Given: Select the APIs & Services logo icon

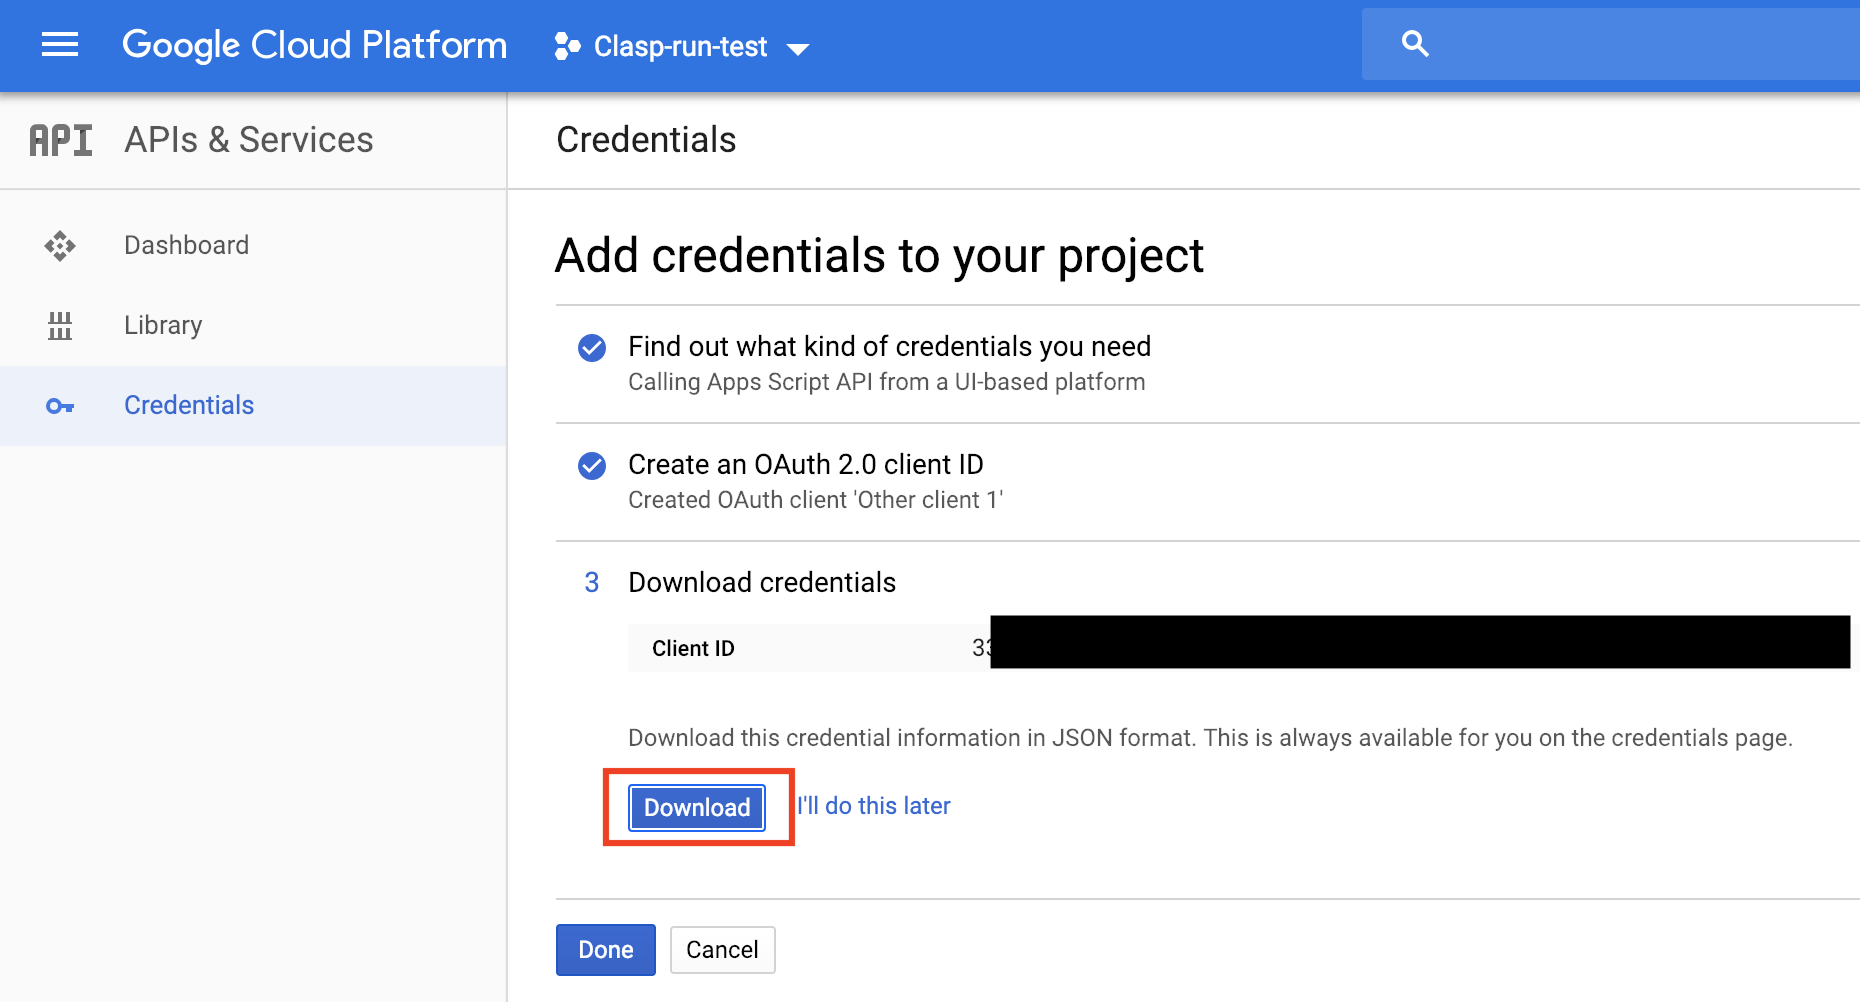Looking at the screenshot, I should [x=60, y=139].
